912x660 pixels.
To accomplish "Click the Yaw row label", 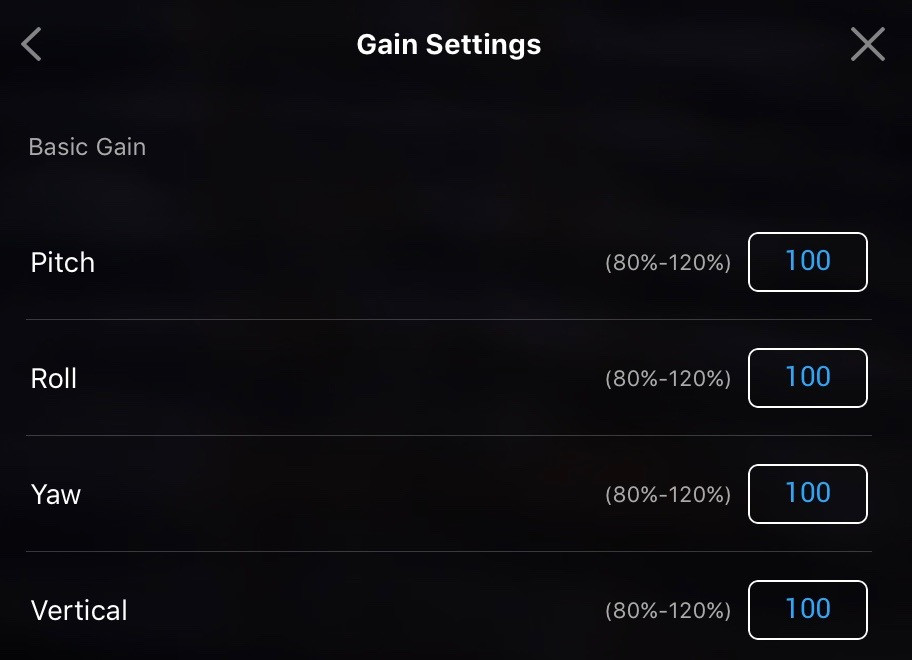I will 56,495.
